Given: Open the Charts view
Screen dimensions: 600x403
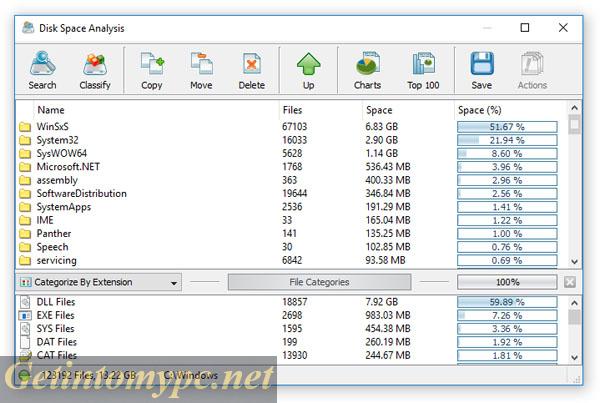Looking at the screenshot, I should (367, 70).
